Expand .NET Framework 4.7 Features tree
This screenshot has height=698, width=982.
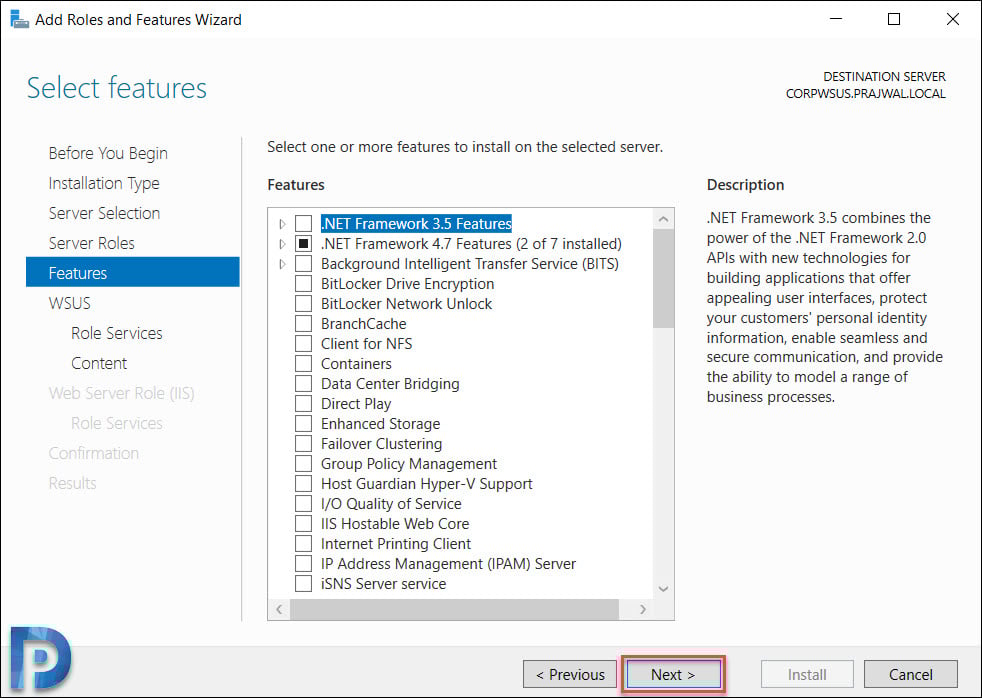click(282, 244)
